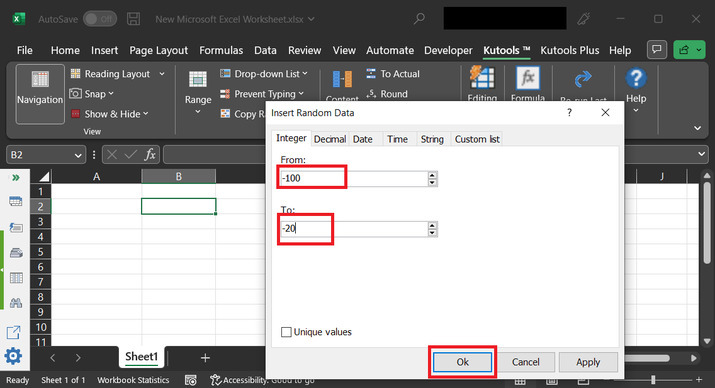Image resolution: width=715 pixels, height=388 pixels.
Task: Toggle the AutoSave switch
Action: pyautogui.click(x=100, y=19)
